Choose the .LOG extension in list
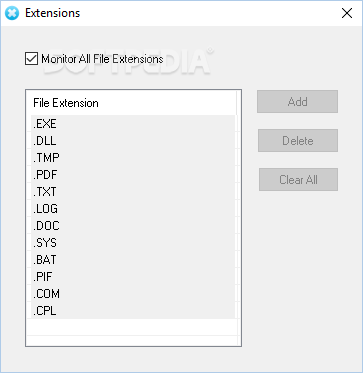Screen dimensions: 363x373 (133, 209)
